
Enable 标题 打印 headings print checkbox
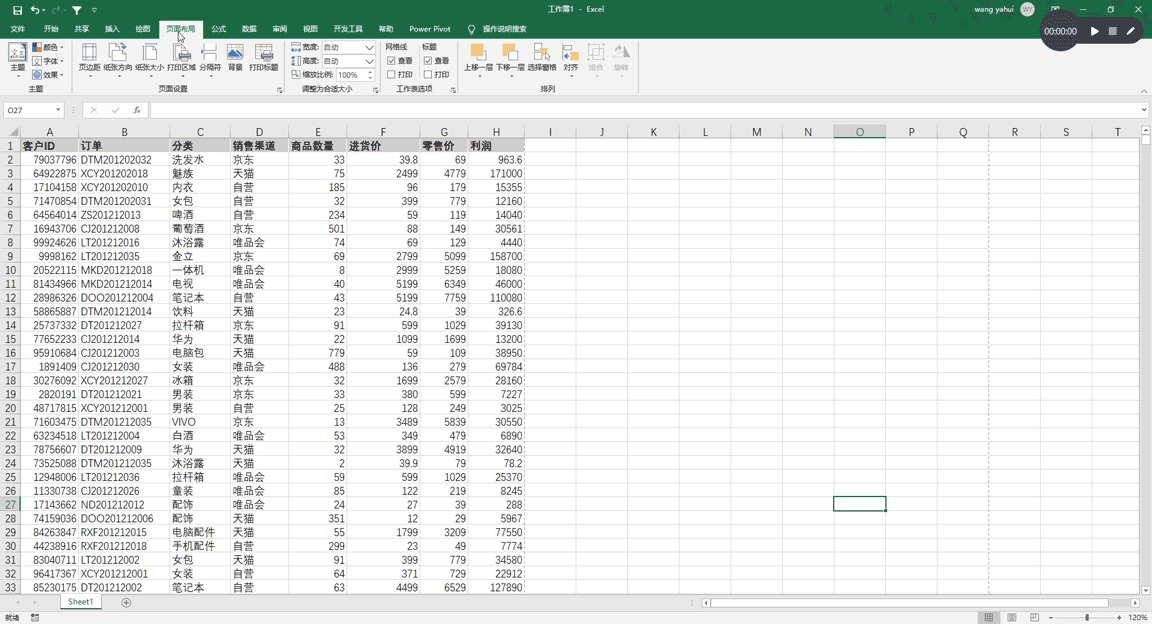[x=428, y=74]
